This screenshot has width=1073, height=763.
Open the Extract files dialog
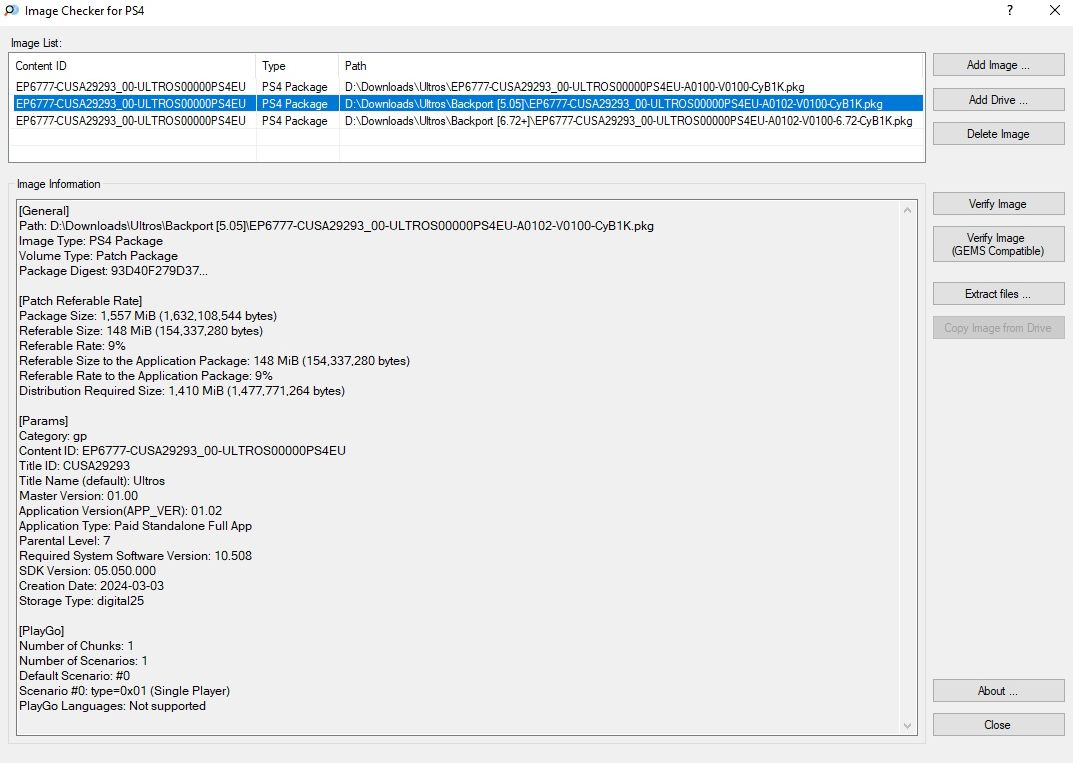click(998, 294)
